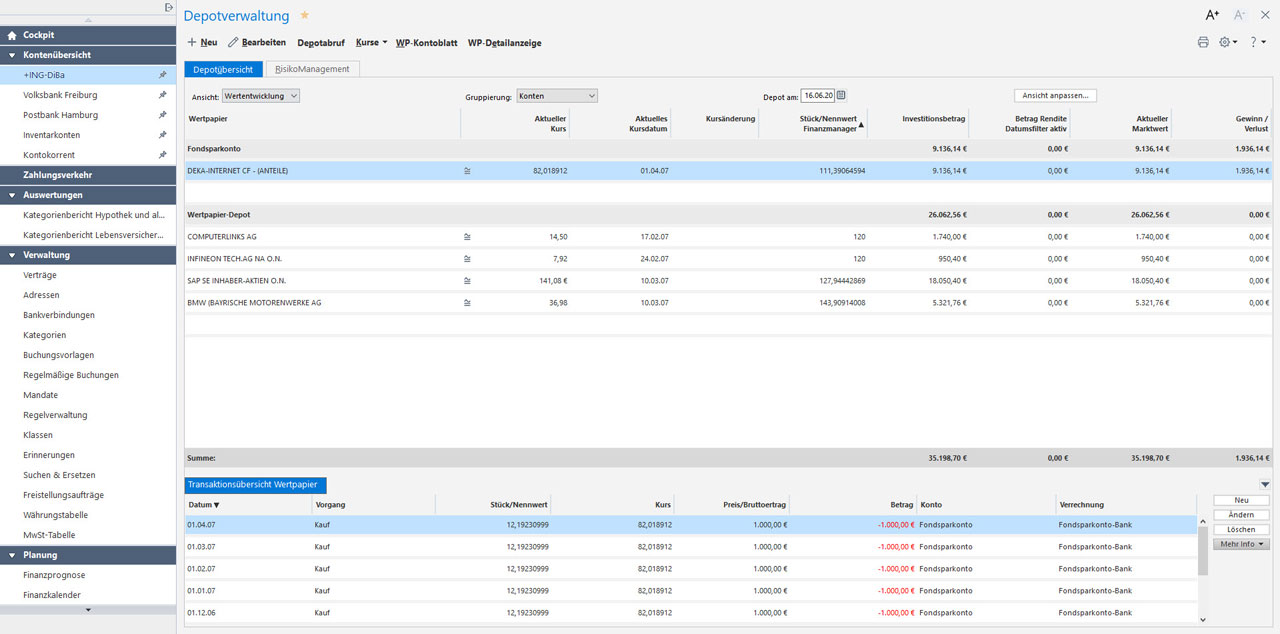Click Bearbeiten in the toolbar

[x=257, y=43]
